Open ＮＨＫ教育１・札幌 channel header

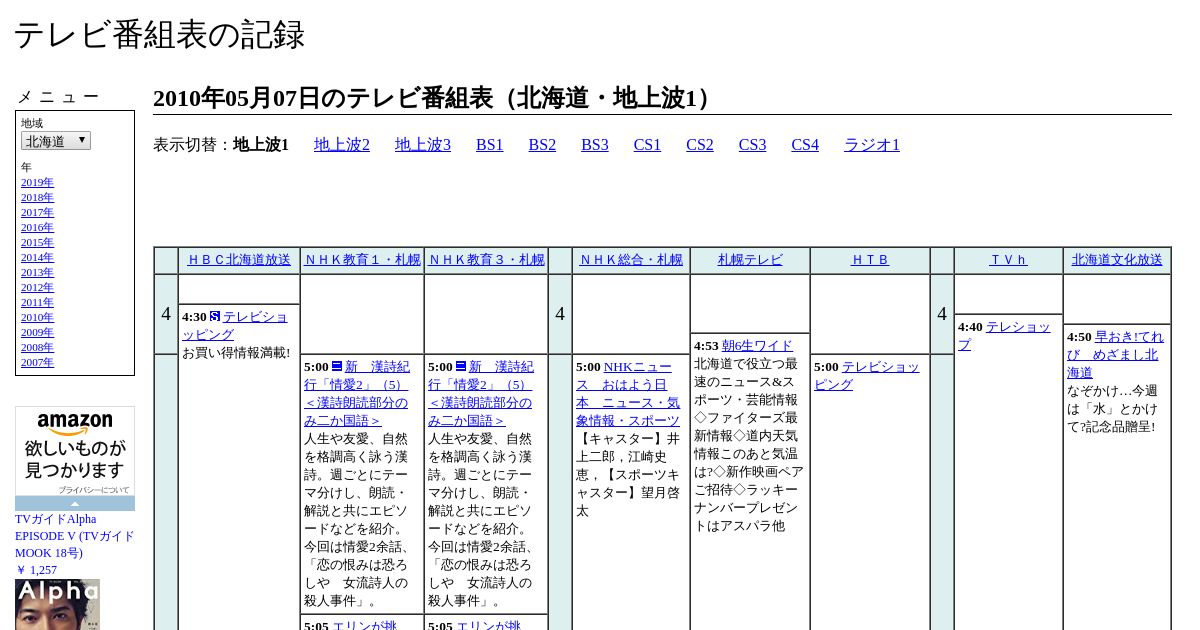[x=362, y=260]
